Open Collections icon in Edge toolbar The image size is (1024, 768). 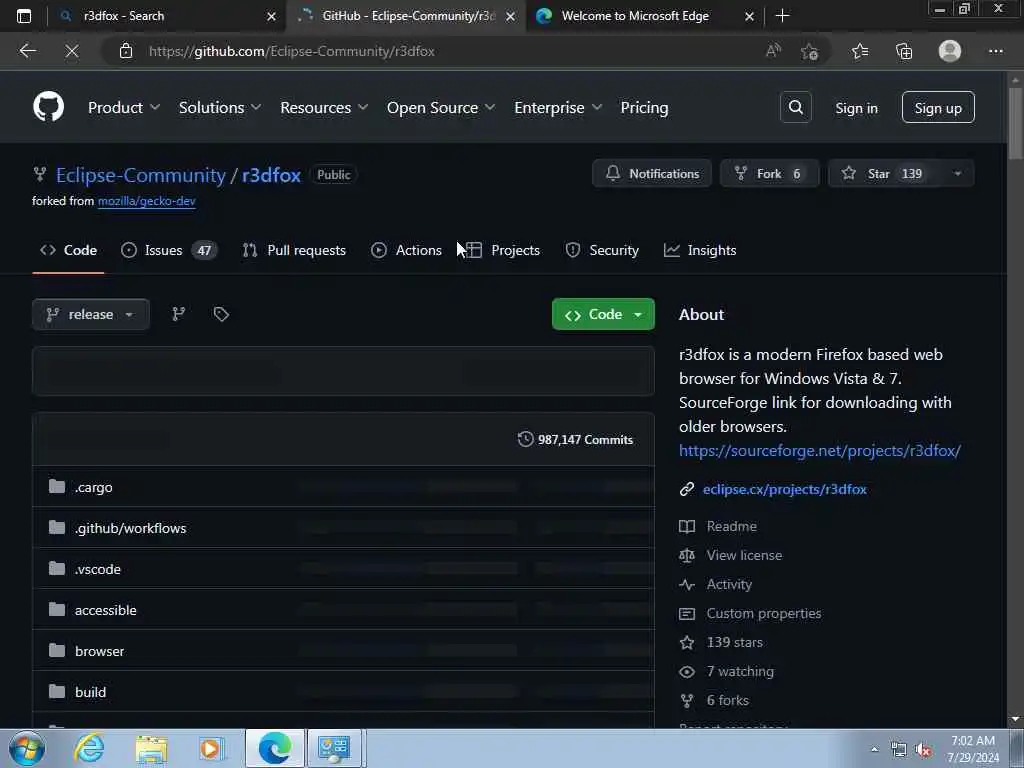(904, 51)
